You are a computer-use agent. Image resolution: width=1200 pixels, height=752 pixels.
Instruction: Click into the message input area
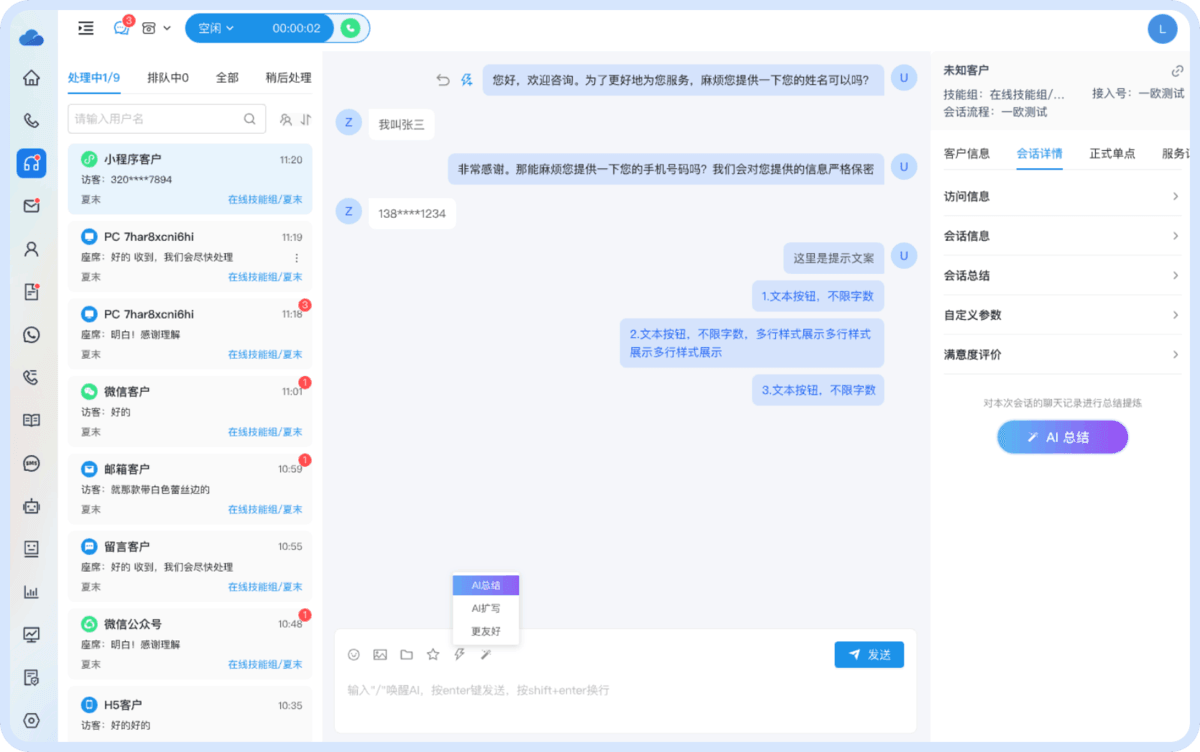625,691
